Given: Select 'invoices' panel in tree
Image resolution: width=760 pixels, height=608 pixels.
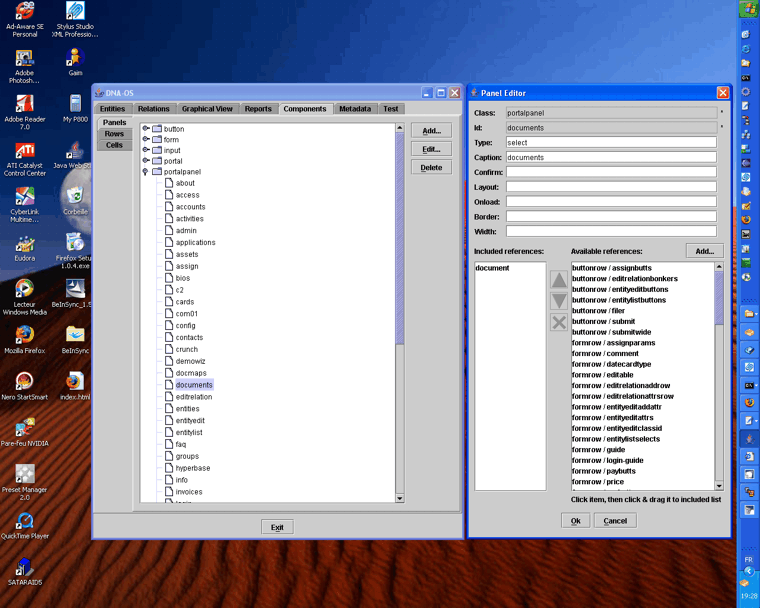Looking at the screenshot, I should point(189,492).
